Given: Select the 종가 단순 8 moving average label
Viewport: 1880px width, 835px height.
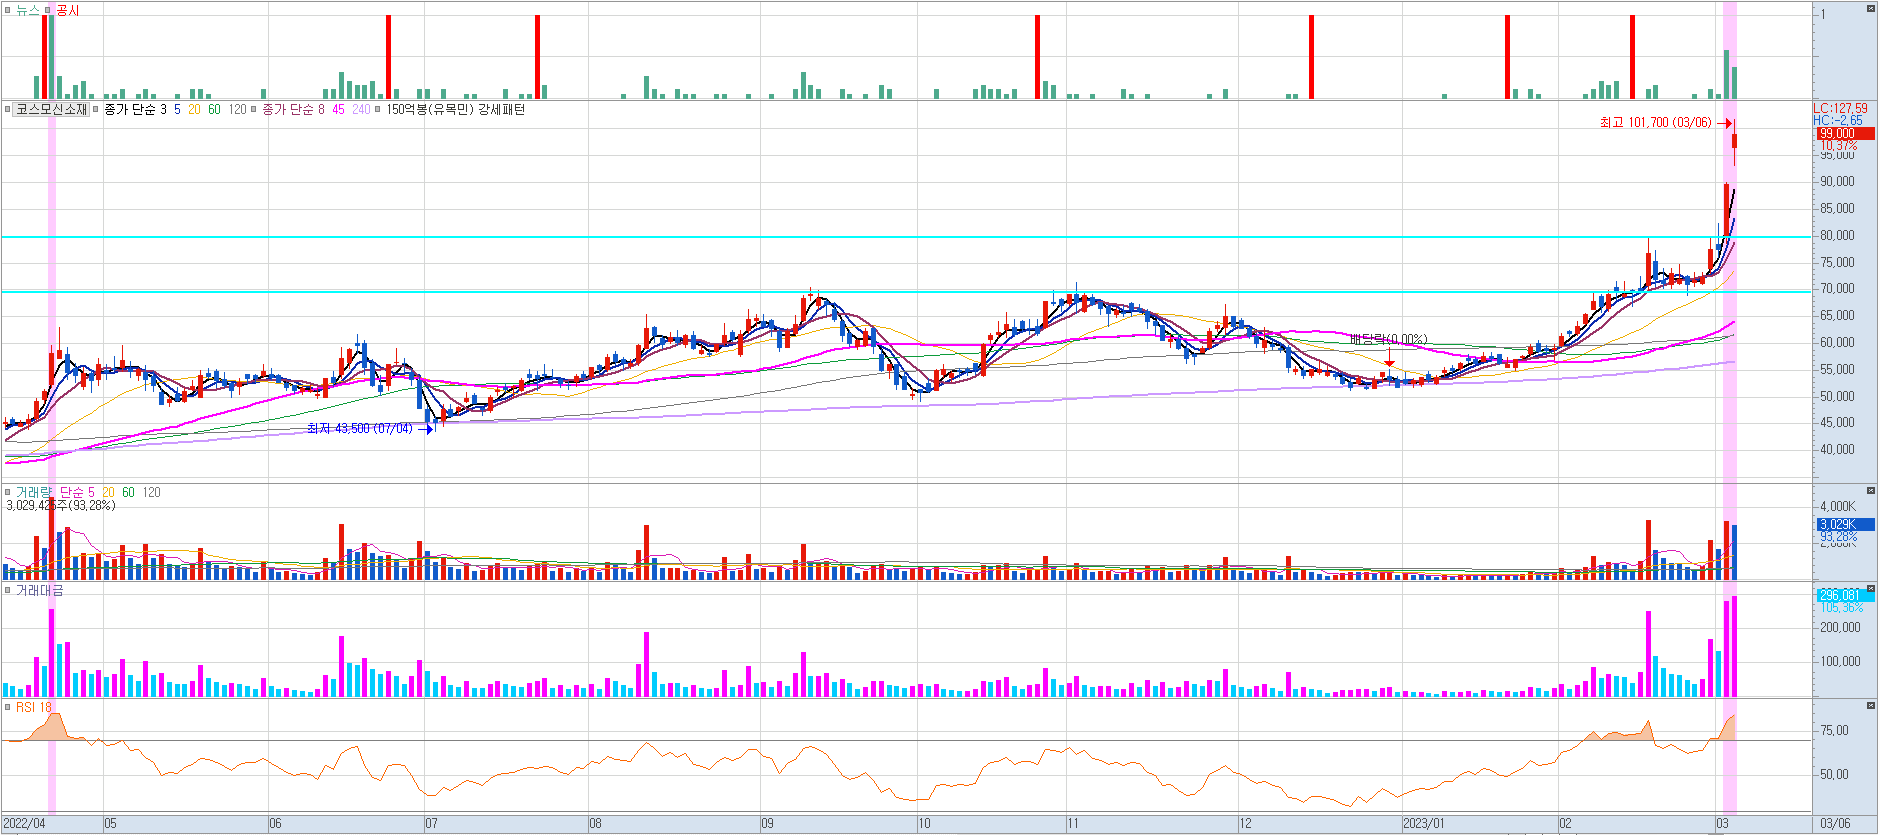Looking at the screenshot, I should (293, 110).
